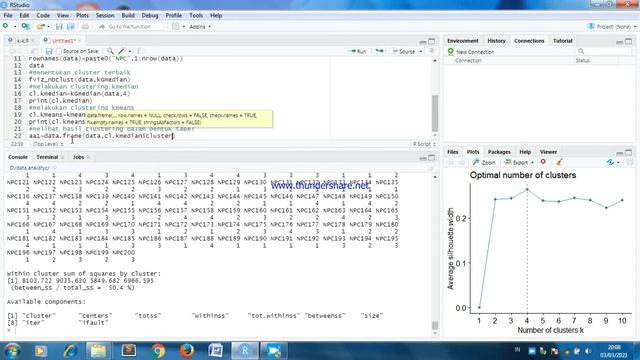This screenshot has height=360, width=640.
Task: Switch to the k.k.R script tab
Action: point(23,40)
